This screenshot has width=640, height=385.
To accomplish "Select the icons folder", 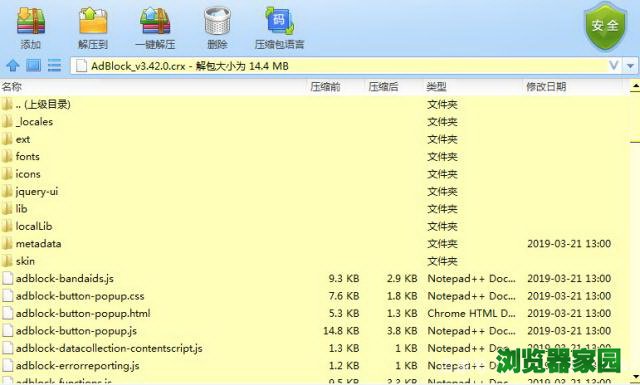I will (314, 174).
